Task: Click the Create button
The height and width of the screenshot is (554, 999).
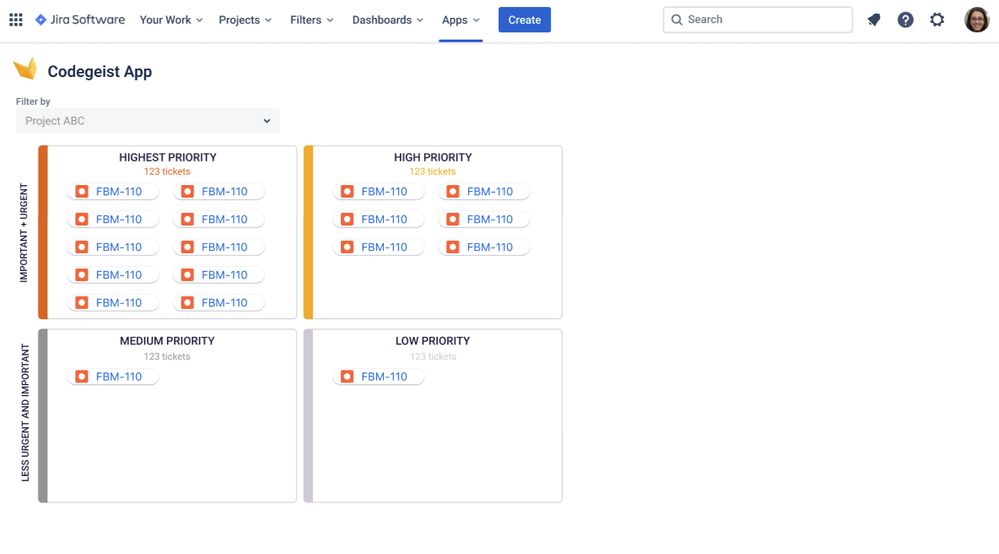Action: tap(524, 20)
